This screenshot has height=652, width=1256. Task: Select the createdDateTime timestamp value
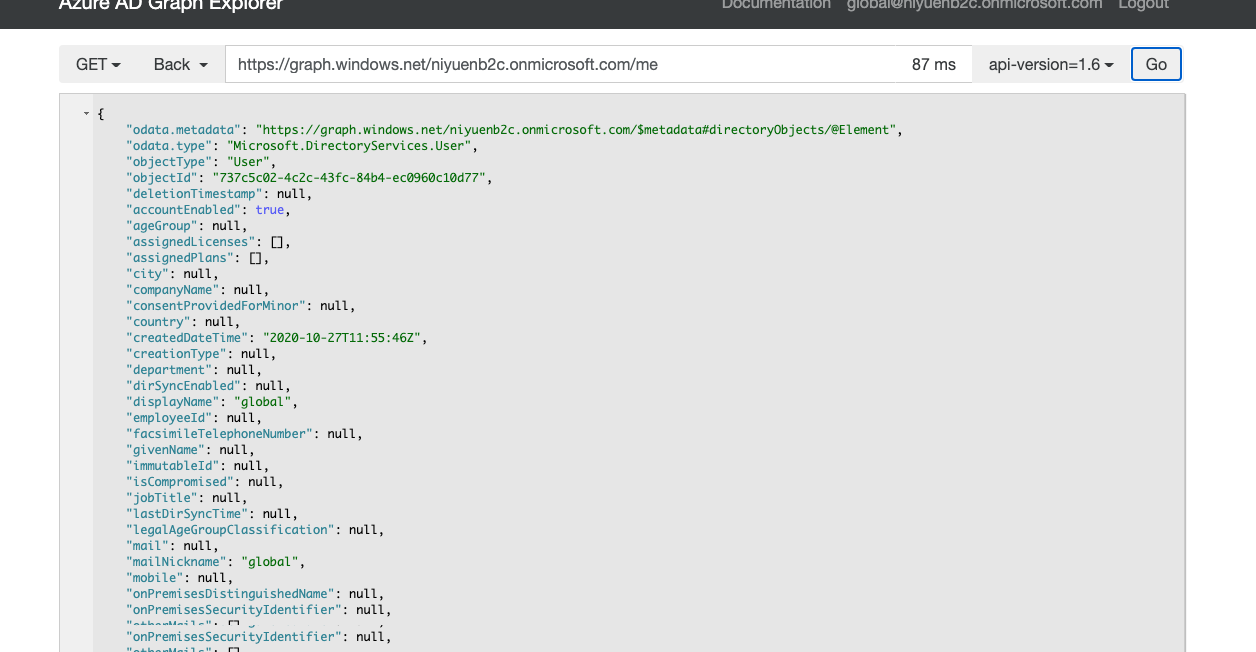[342, 338]
